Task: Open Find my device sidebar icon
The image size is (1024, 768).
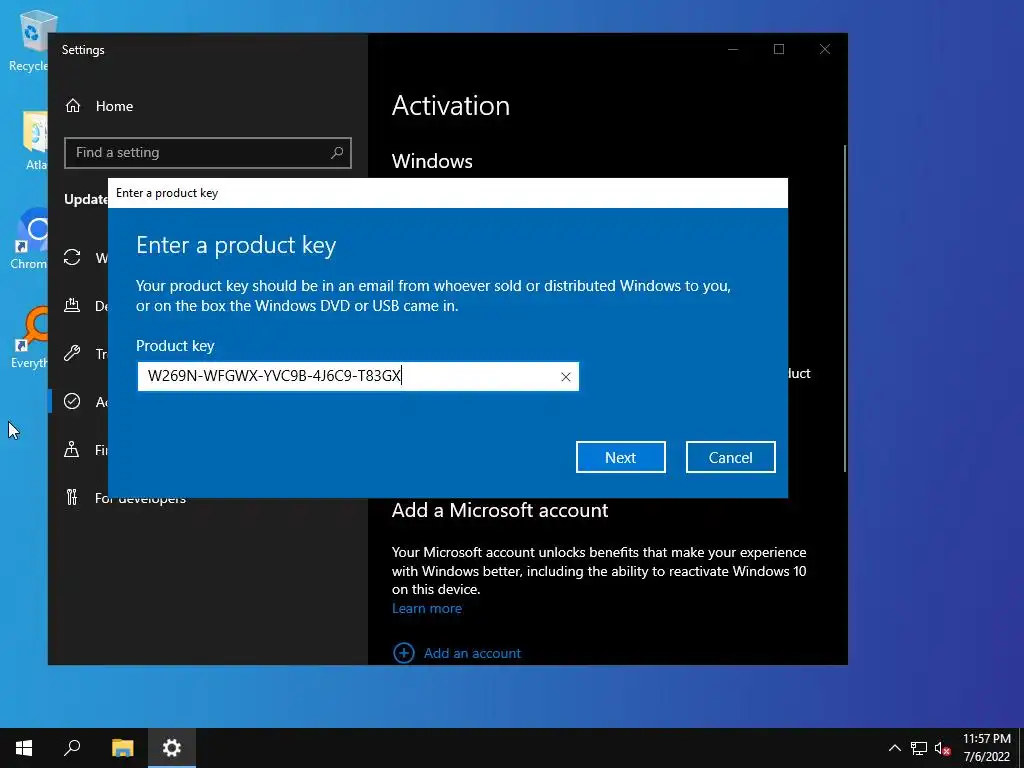Action: point(72,449)
